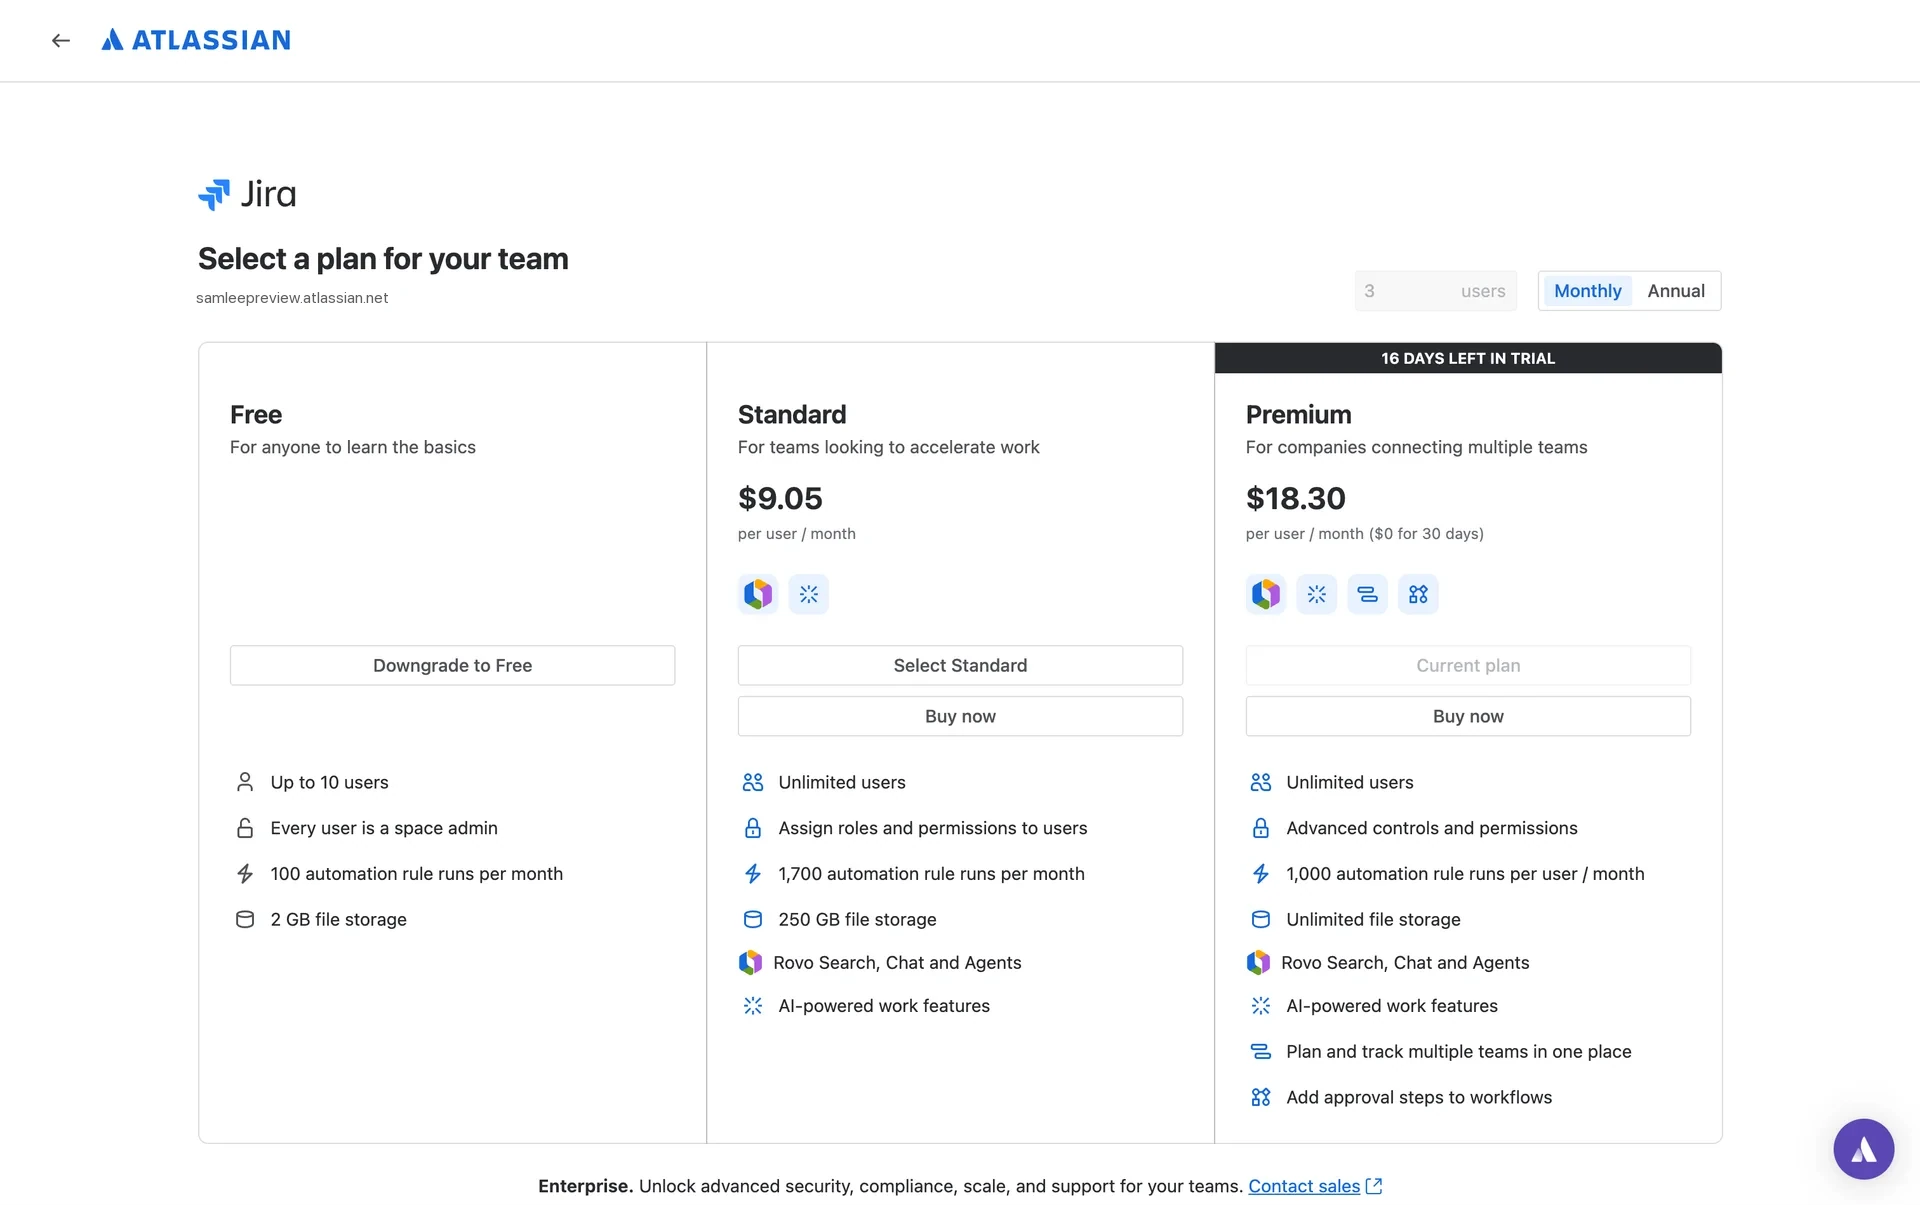Click the AI sparkle icon under Premium price
1920x1205 pixels.
point(1317,594)
